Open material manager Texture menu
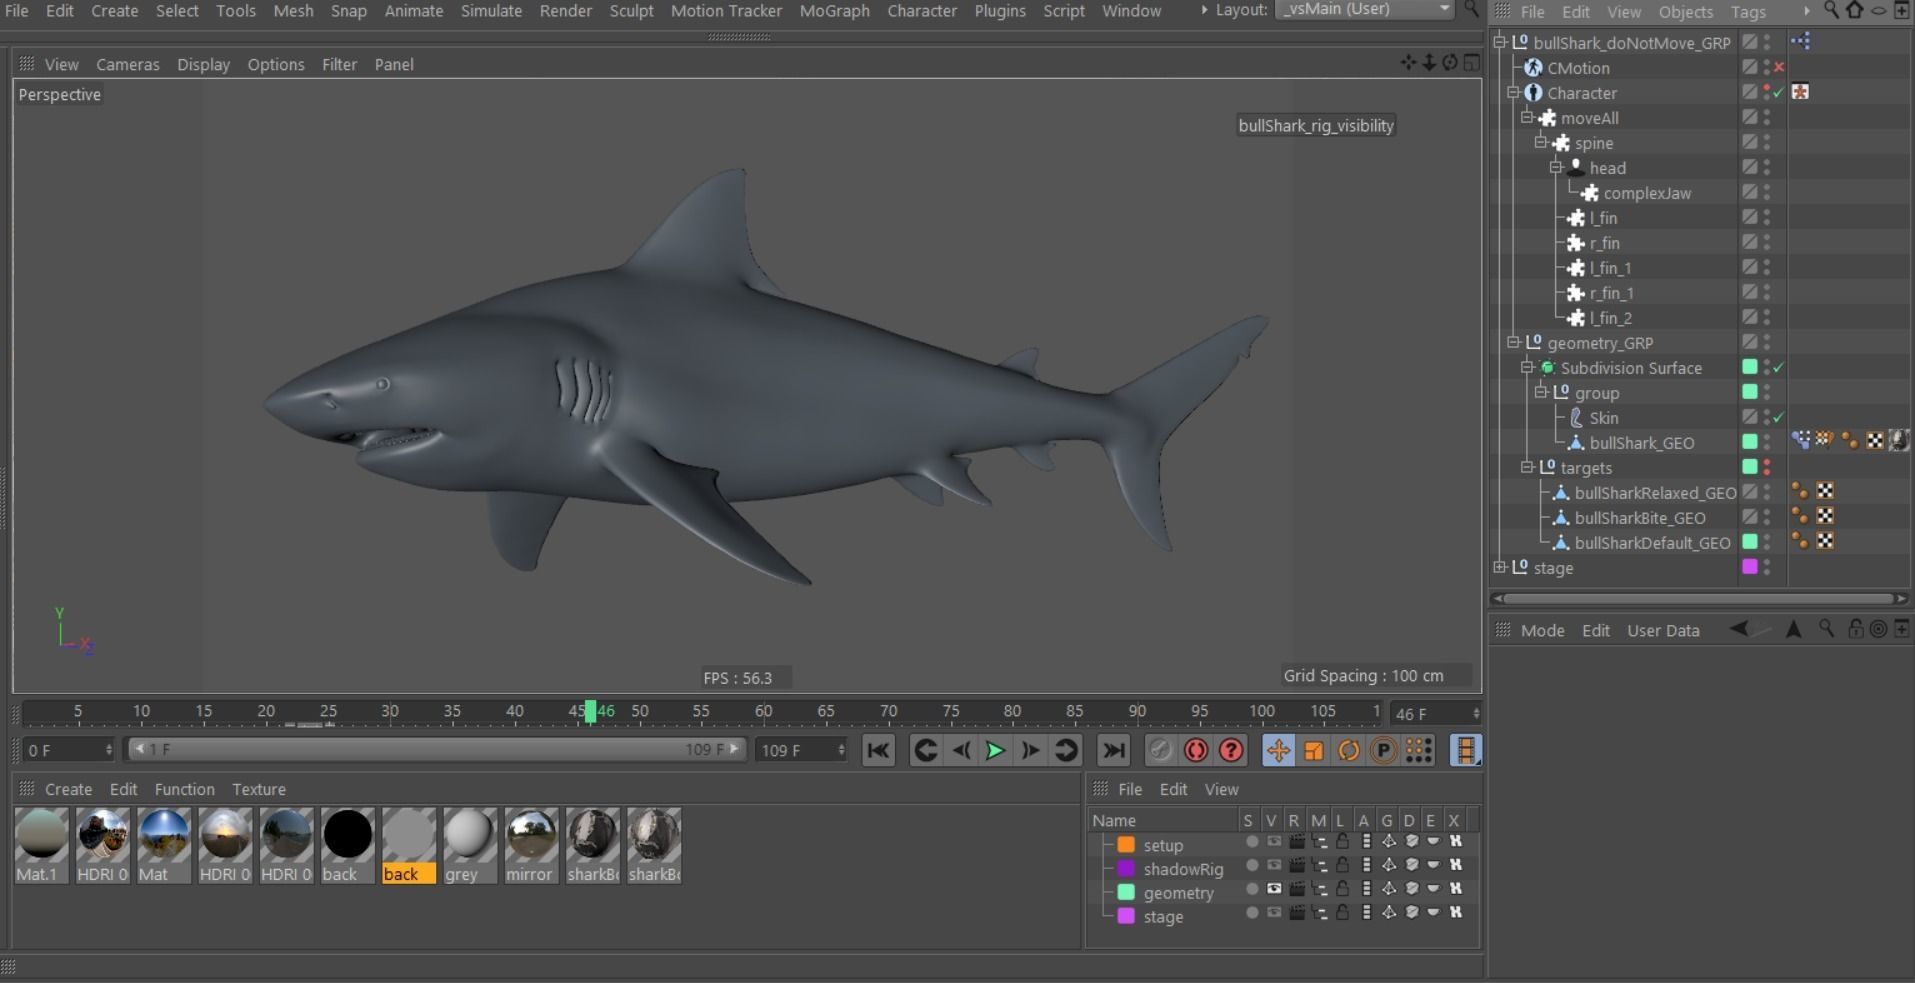This screenshot has width=1915, height=983. click(259, 789)
